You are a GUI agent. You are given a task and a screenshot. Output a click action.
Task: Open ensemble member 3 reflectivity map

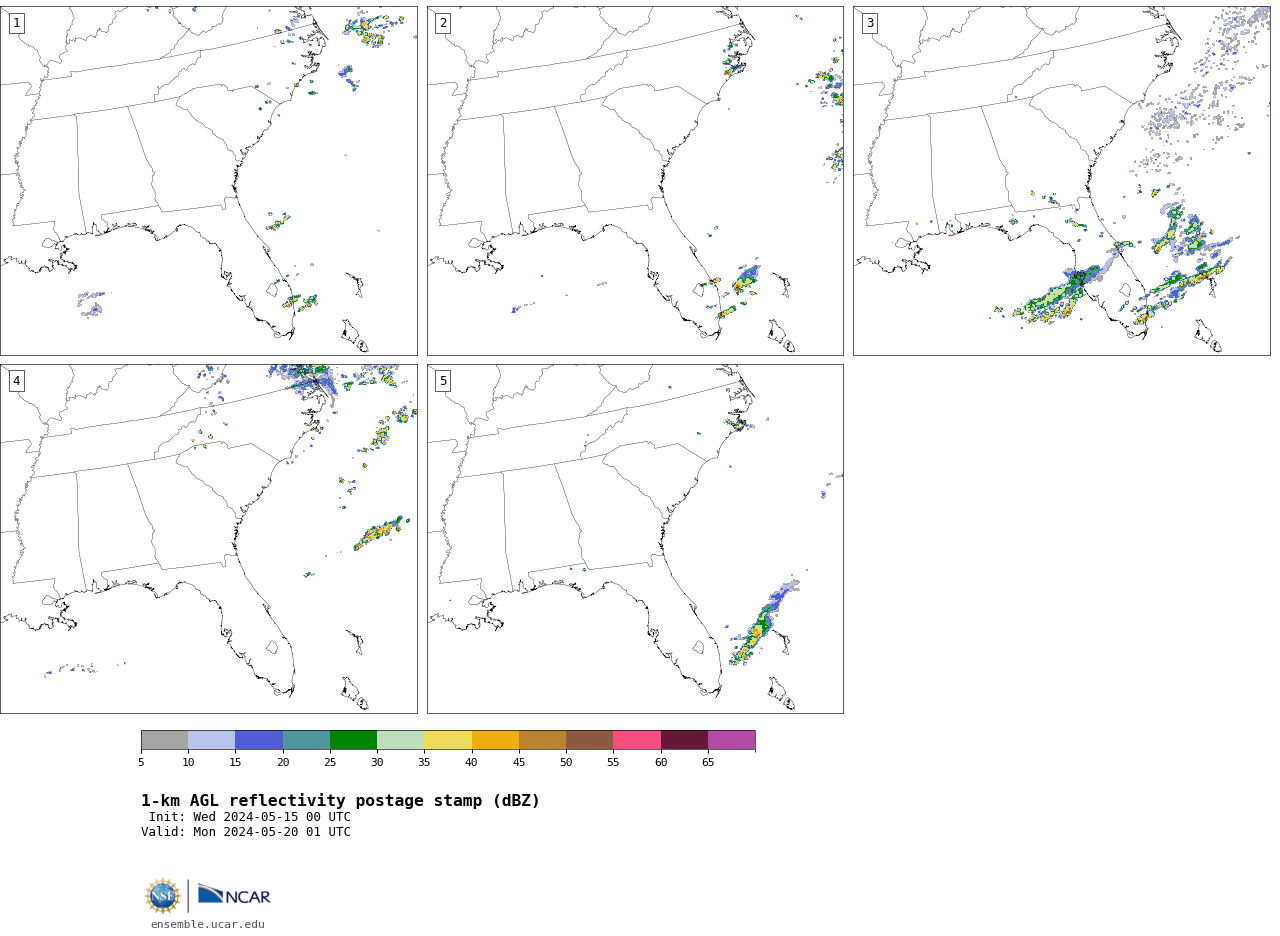pyautogui.click(x=1061, y=181)
